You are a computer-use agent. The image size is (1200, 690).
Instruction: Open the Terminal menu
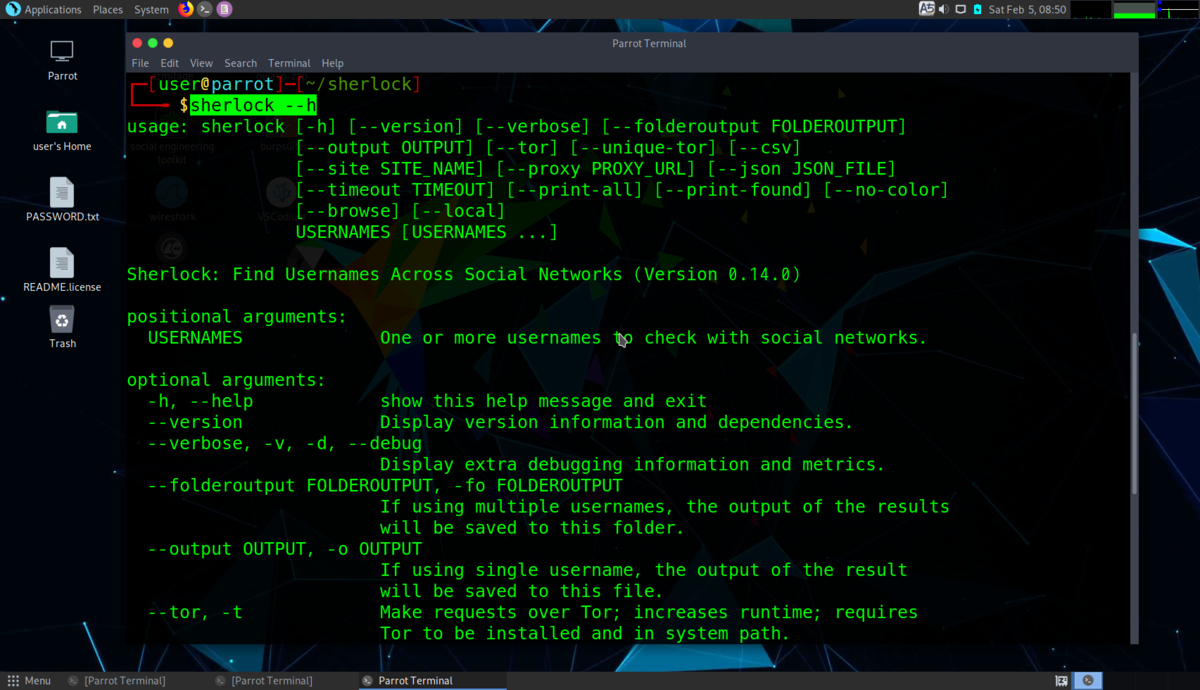coord(289,63)
